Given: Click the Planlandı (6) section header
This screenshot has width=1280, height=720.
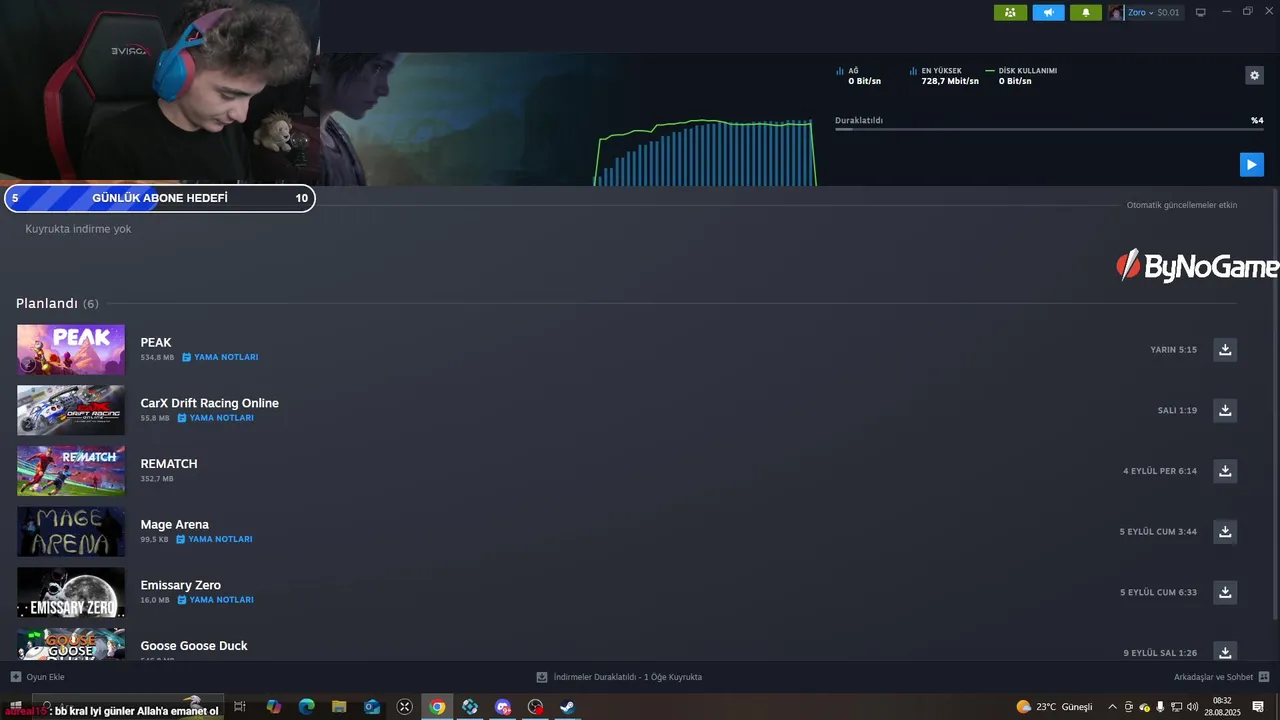Looking at the screenshot, I should click(57, 303).
